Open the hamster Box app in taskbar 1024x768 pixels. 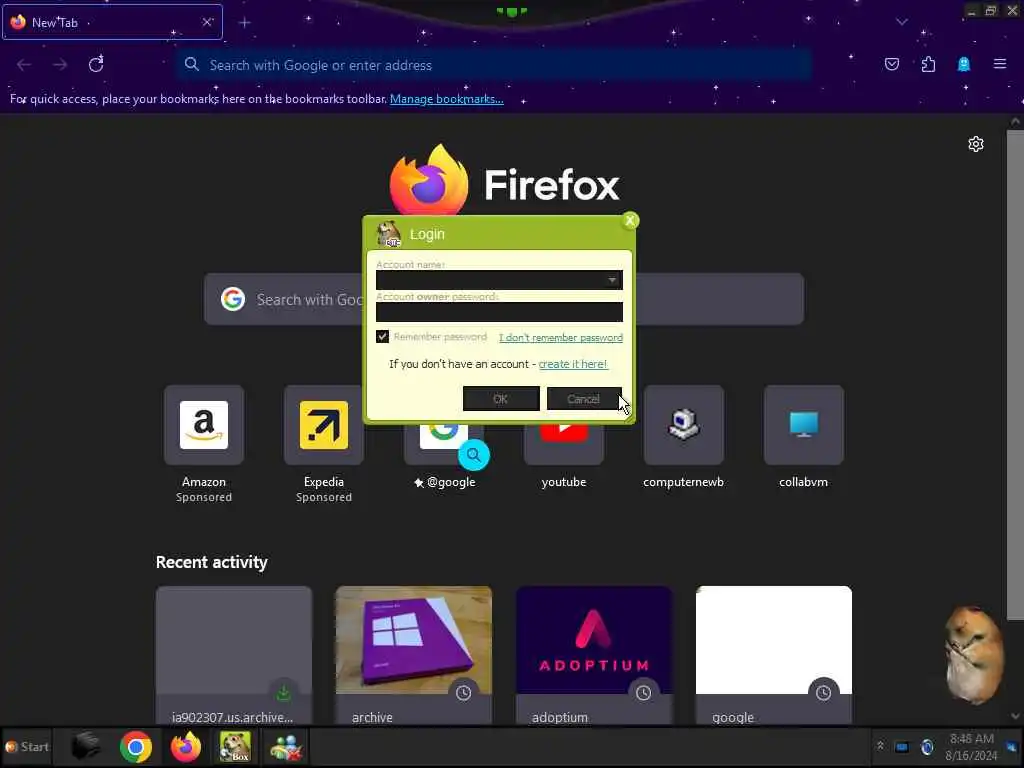(x=235, y=746)
